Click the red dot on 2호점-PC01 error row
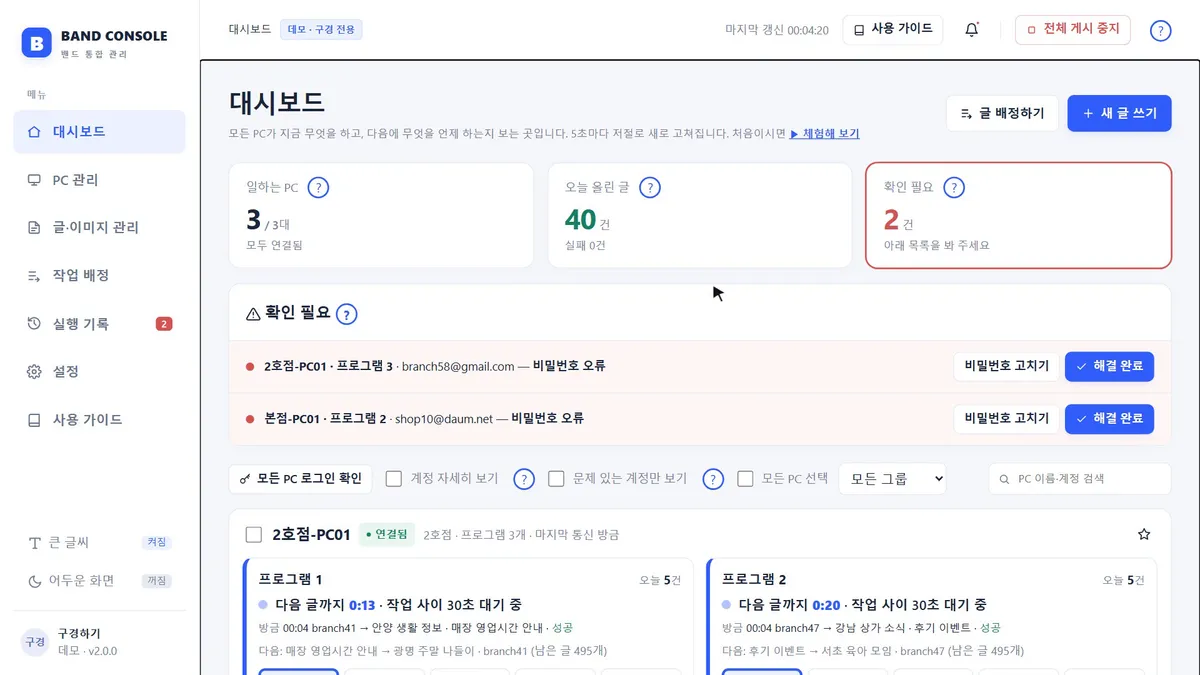 coord(250,366)
